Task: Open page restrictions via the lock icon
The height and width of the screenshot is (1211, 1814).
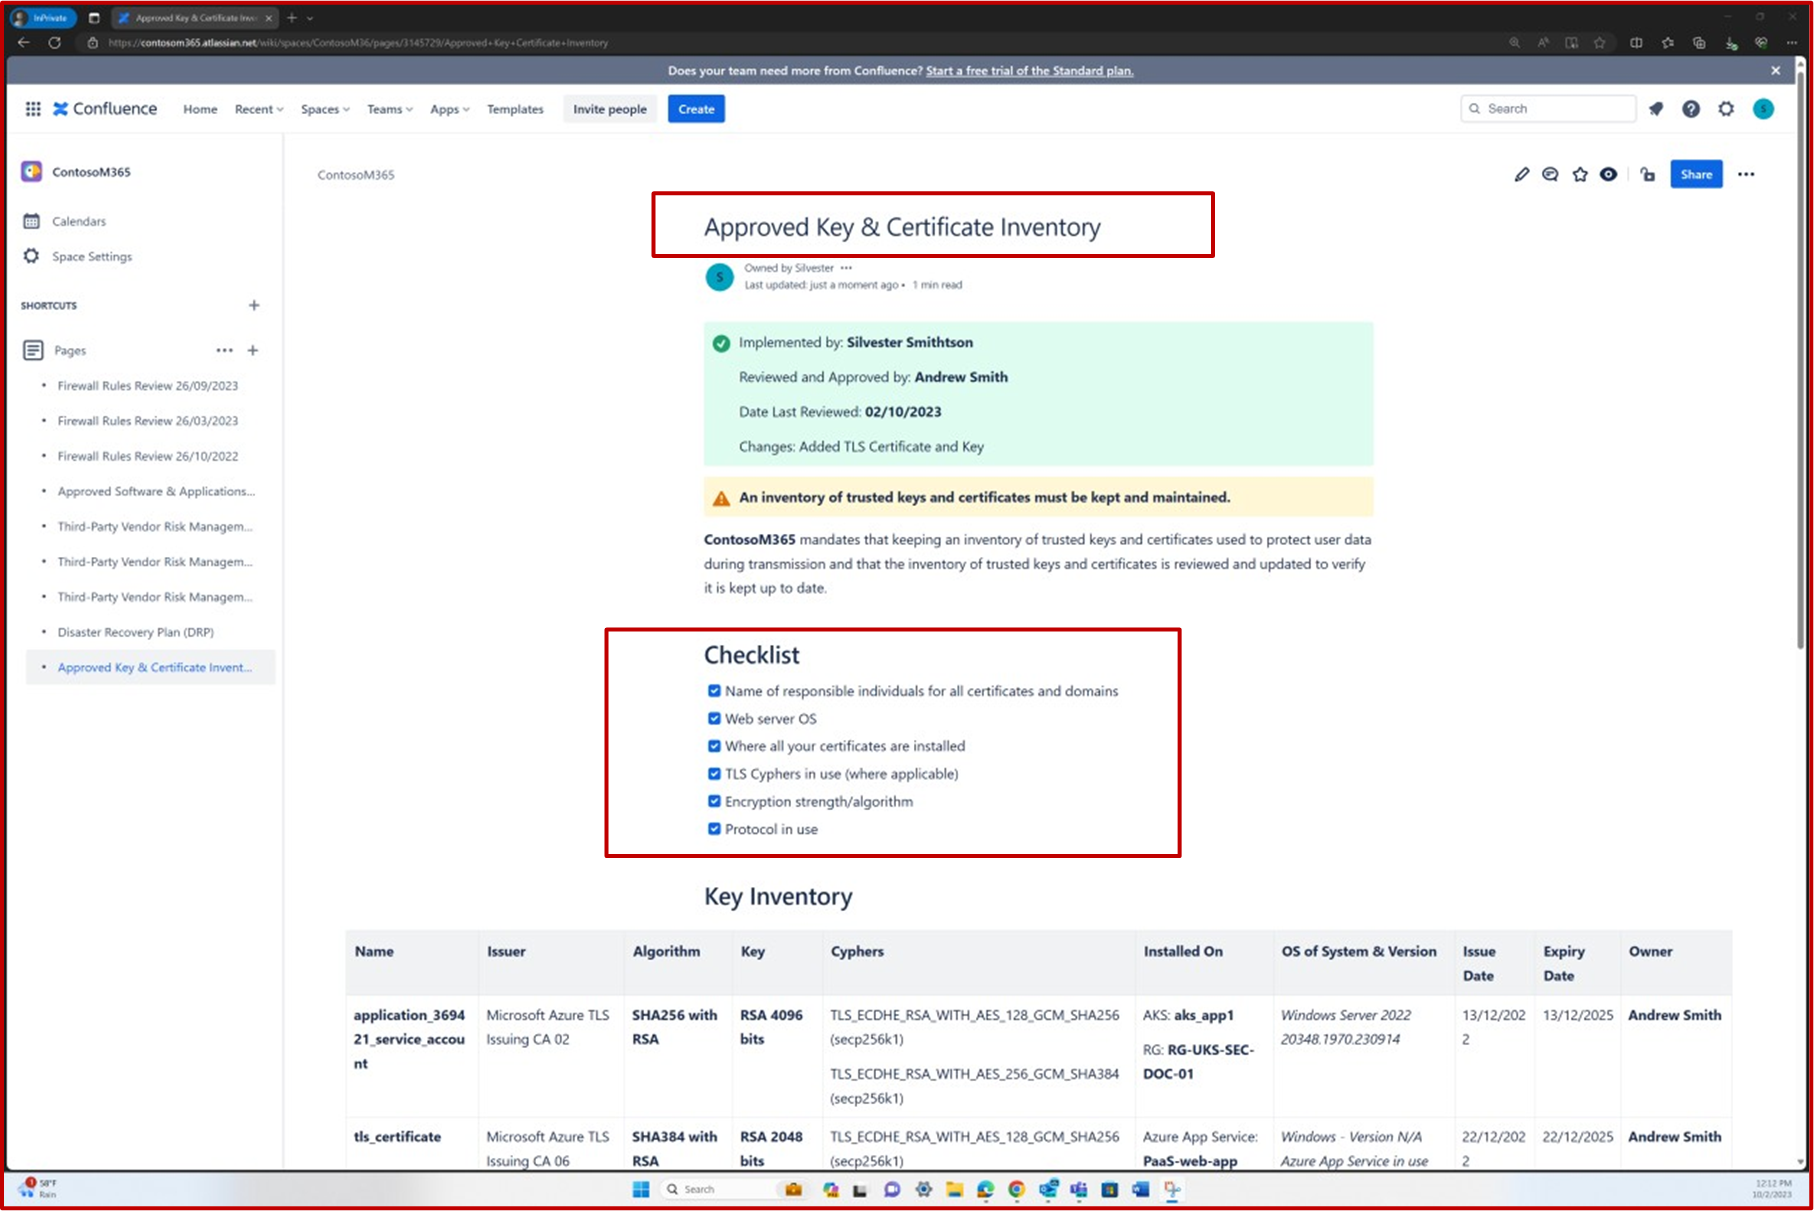Action: 1648,174
